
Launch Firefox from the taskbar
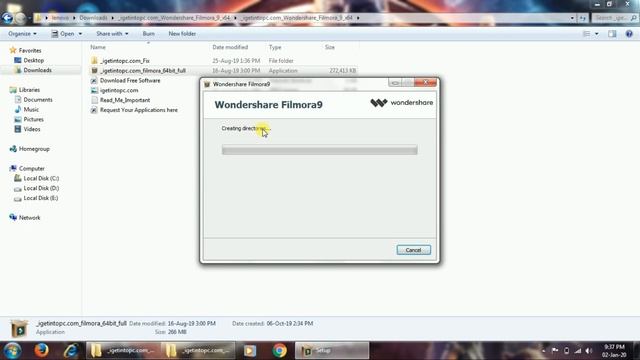pyautogui.click(x=41, y=351)
